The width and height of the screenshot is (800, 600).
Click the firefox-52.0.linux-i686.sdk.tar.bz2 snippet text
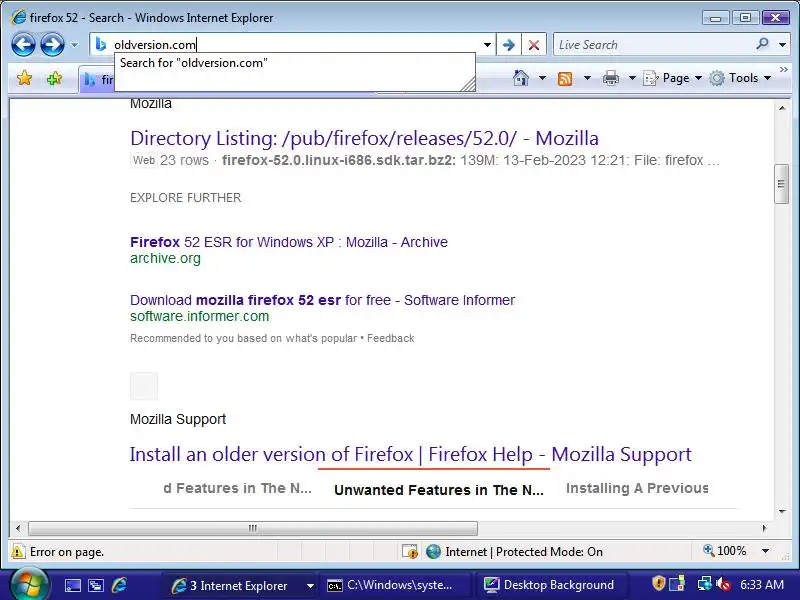coord(339,160)
